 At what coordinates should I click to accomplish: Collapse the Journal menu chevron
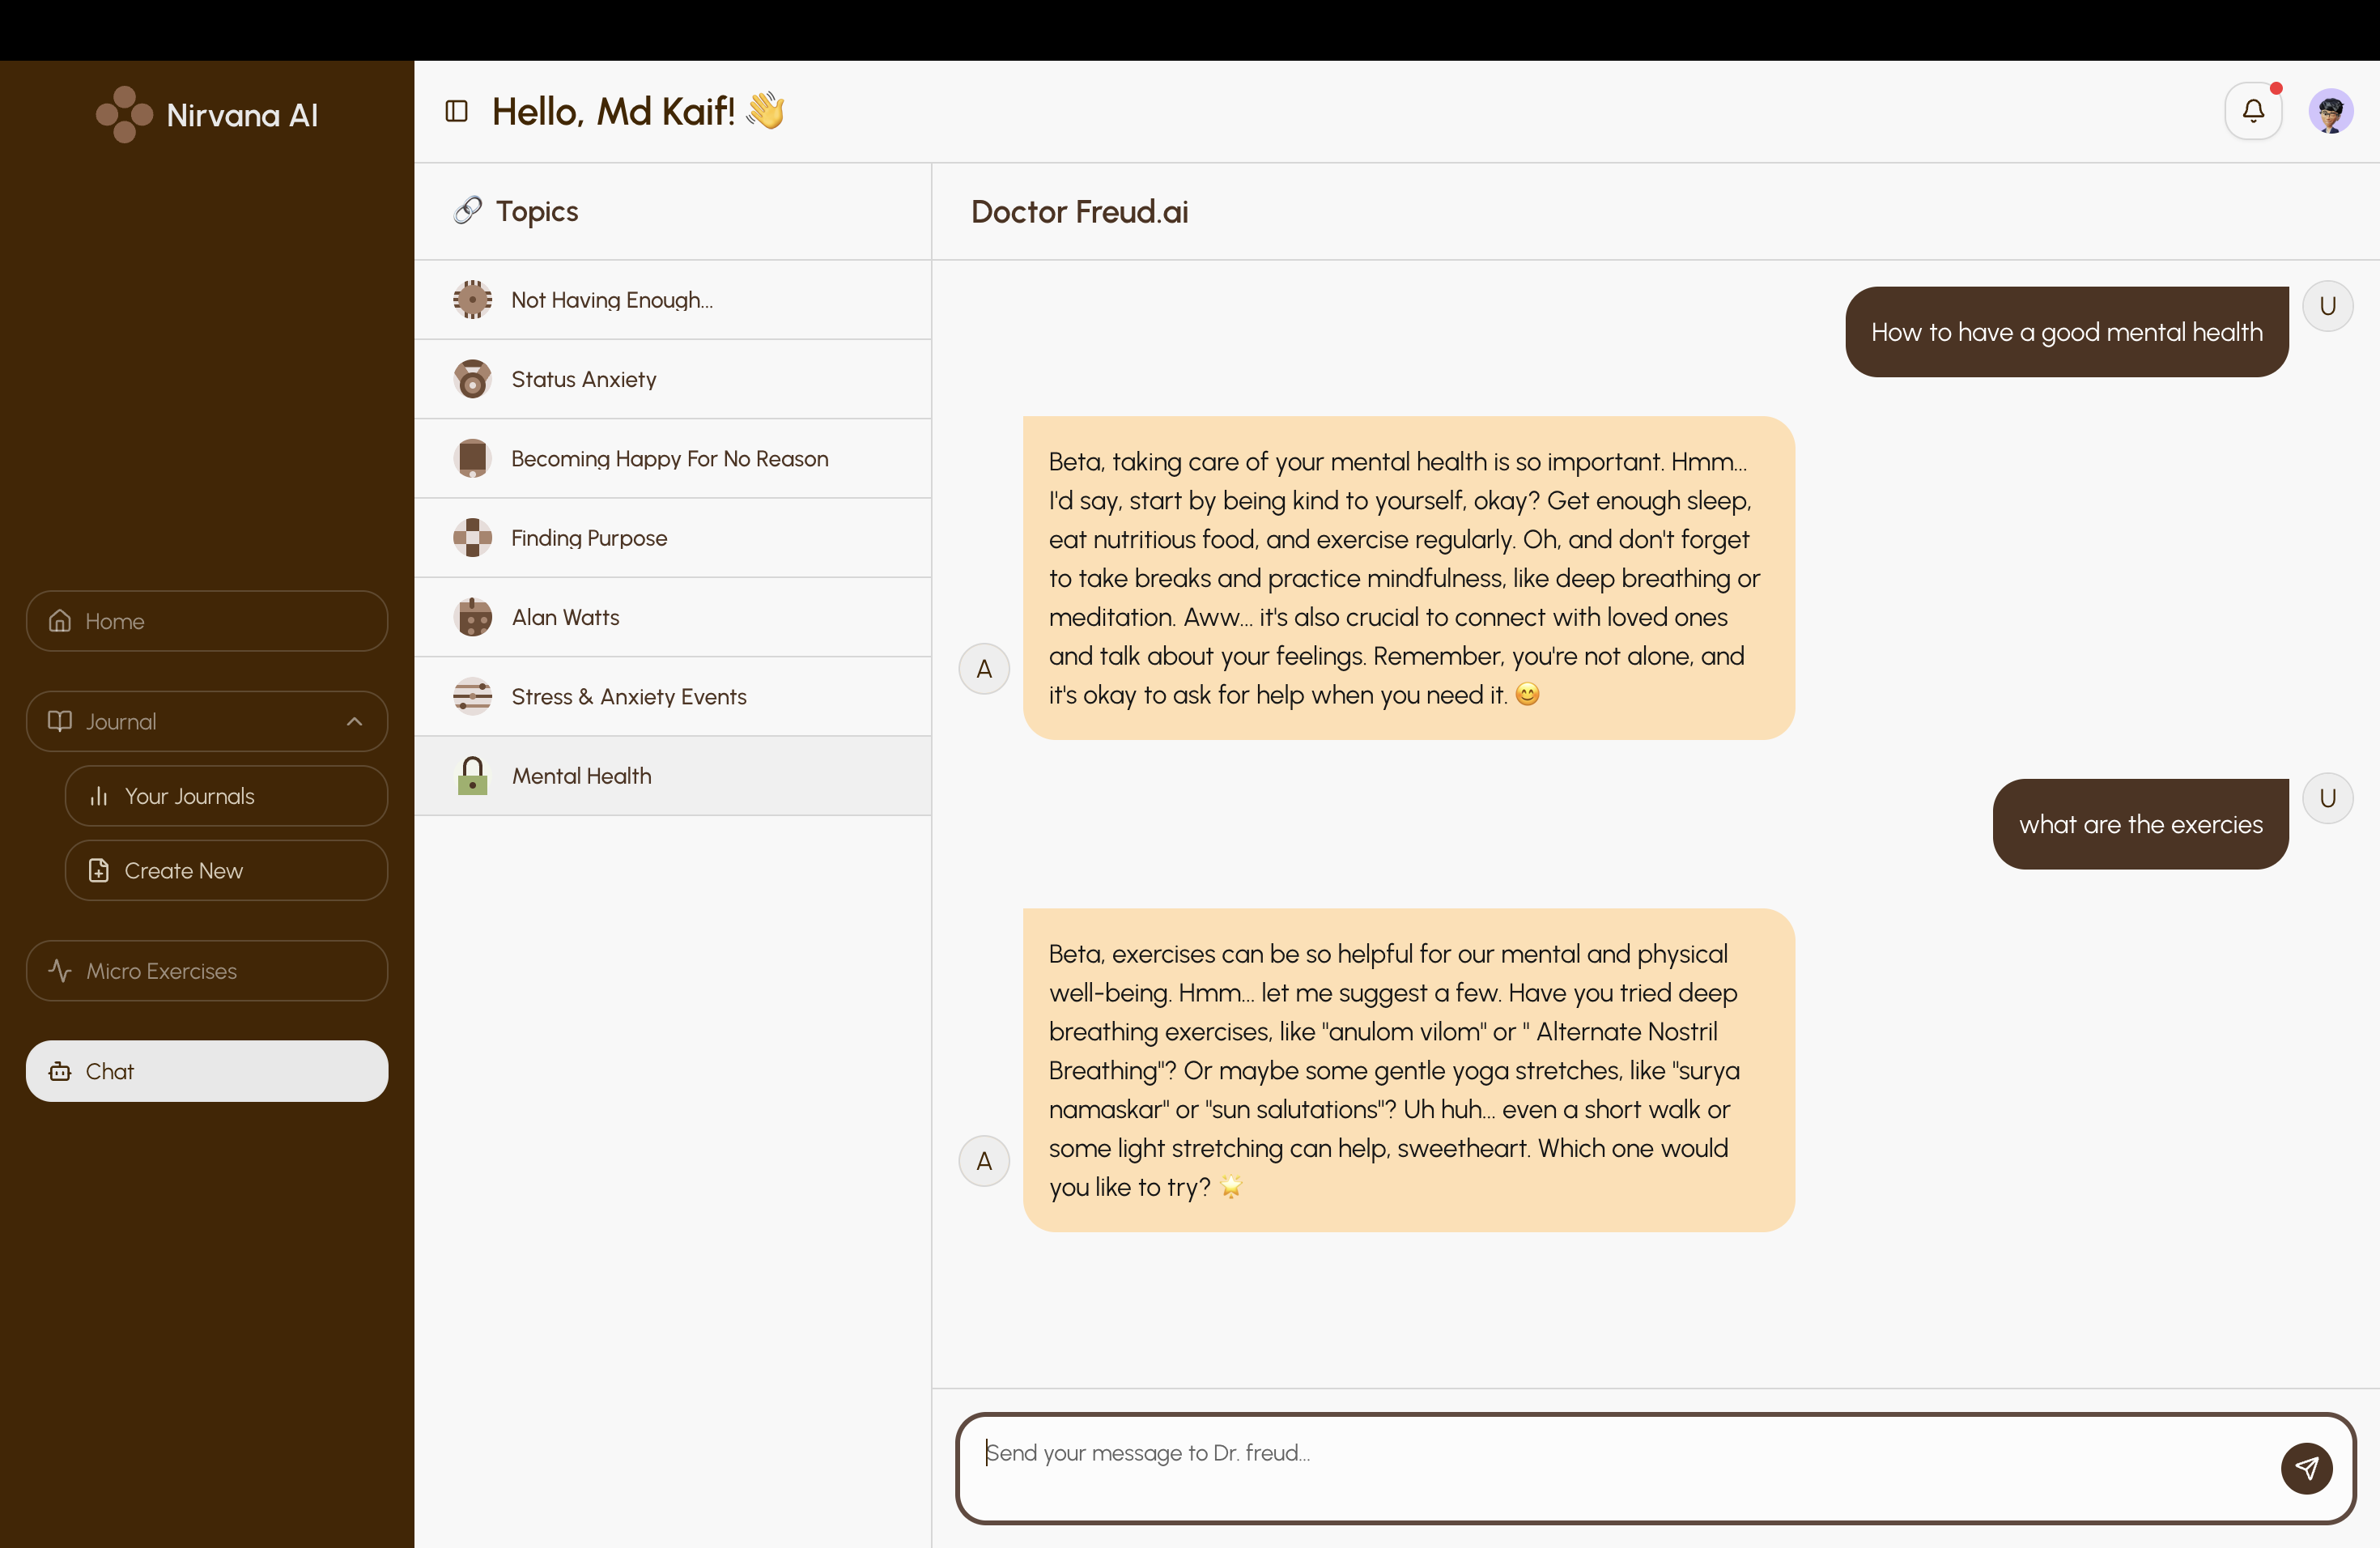[x=354, y=721]
